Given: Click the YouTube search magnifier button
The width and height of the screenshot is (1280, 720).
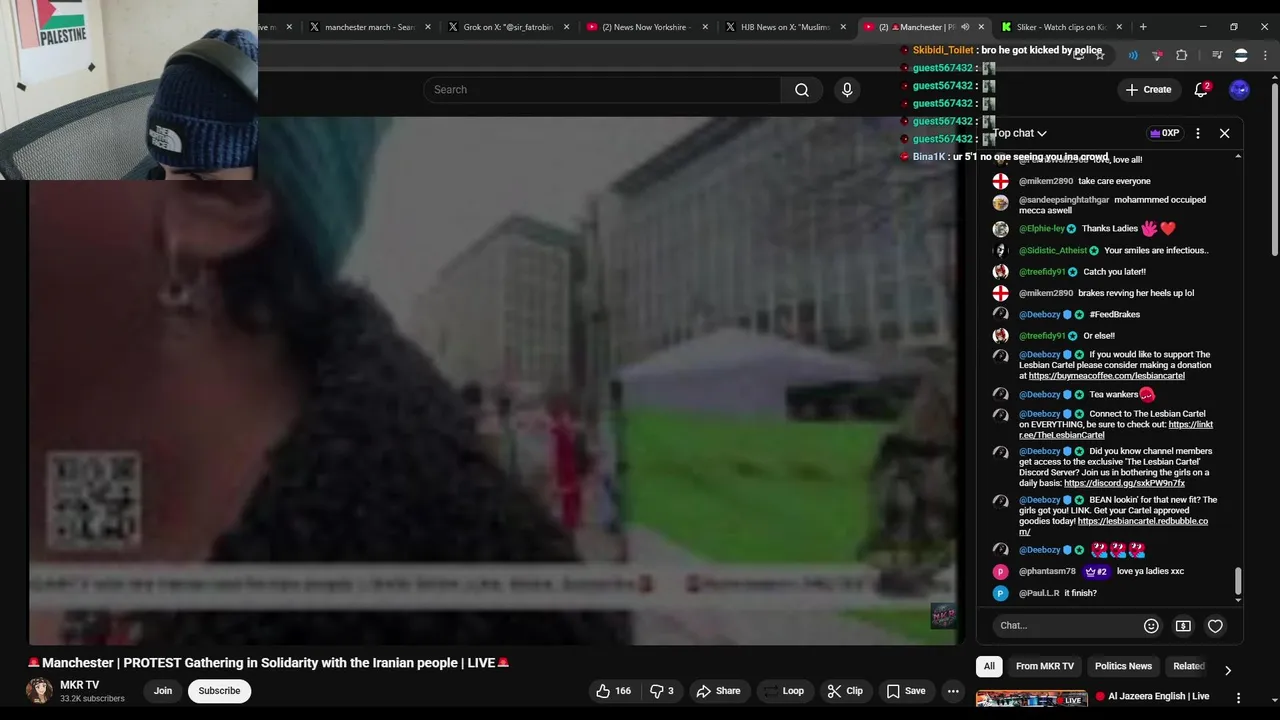Looking at the screenshot, I should [x=801, y=90].
